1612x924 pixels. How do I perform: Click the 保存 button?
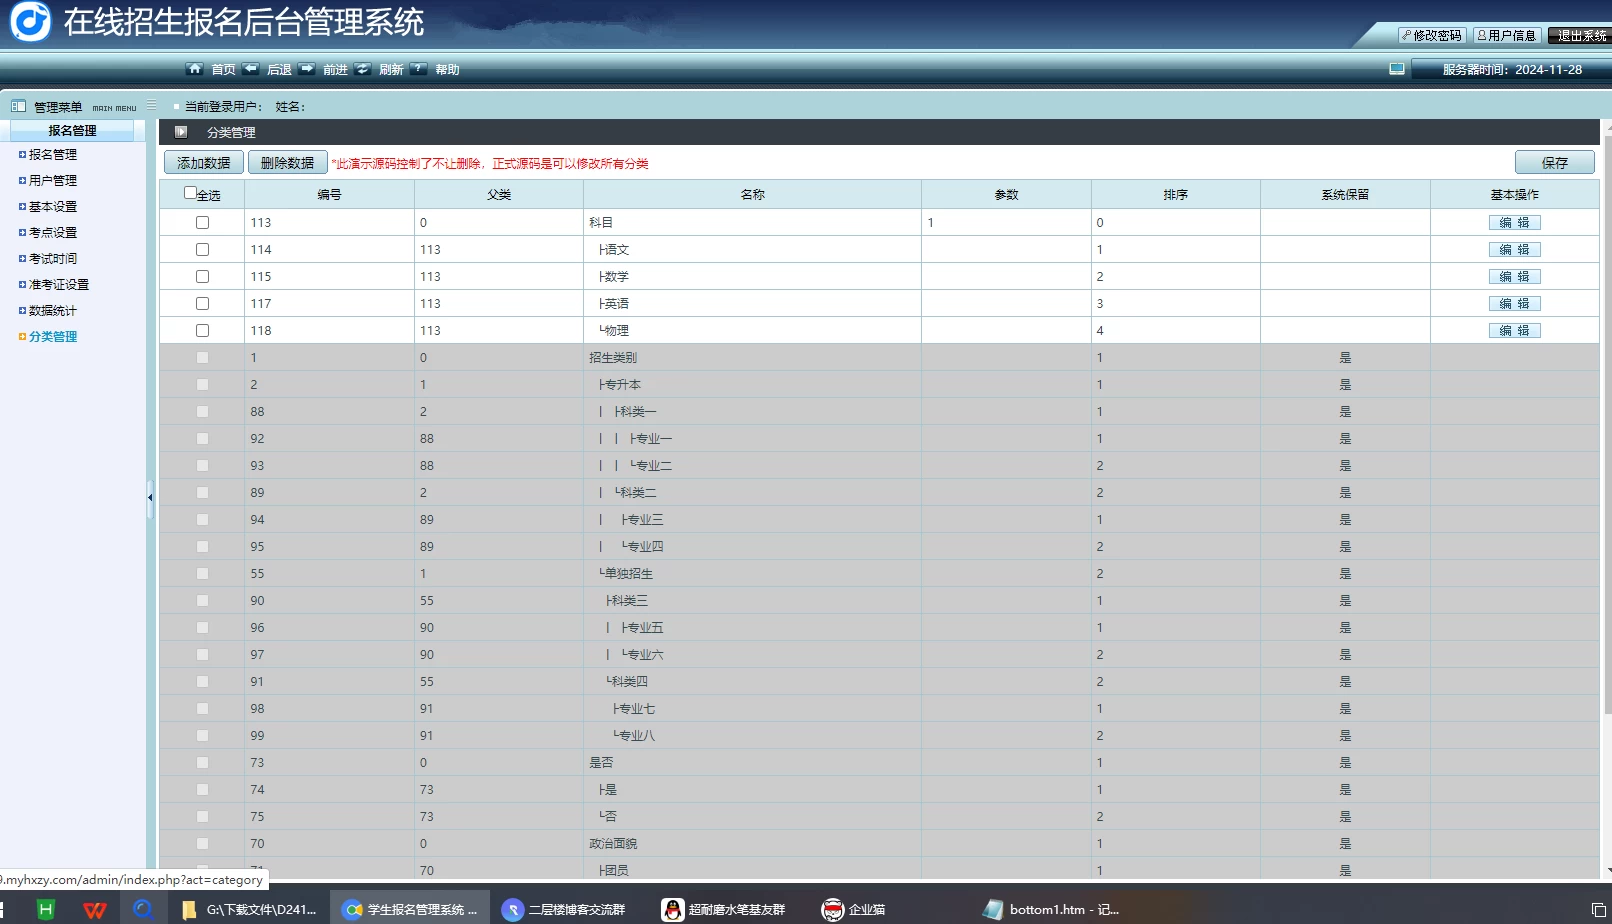pos(1554,163)
